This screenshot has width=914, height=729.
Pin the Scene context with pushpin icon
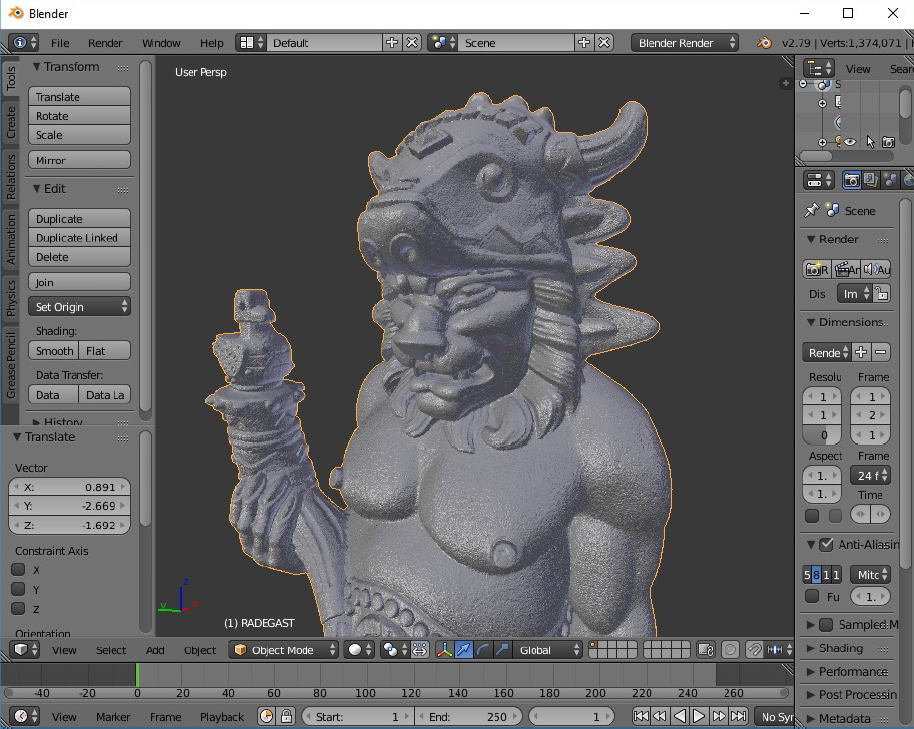[x=811, y=211]
